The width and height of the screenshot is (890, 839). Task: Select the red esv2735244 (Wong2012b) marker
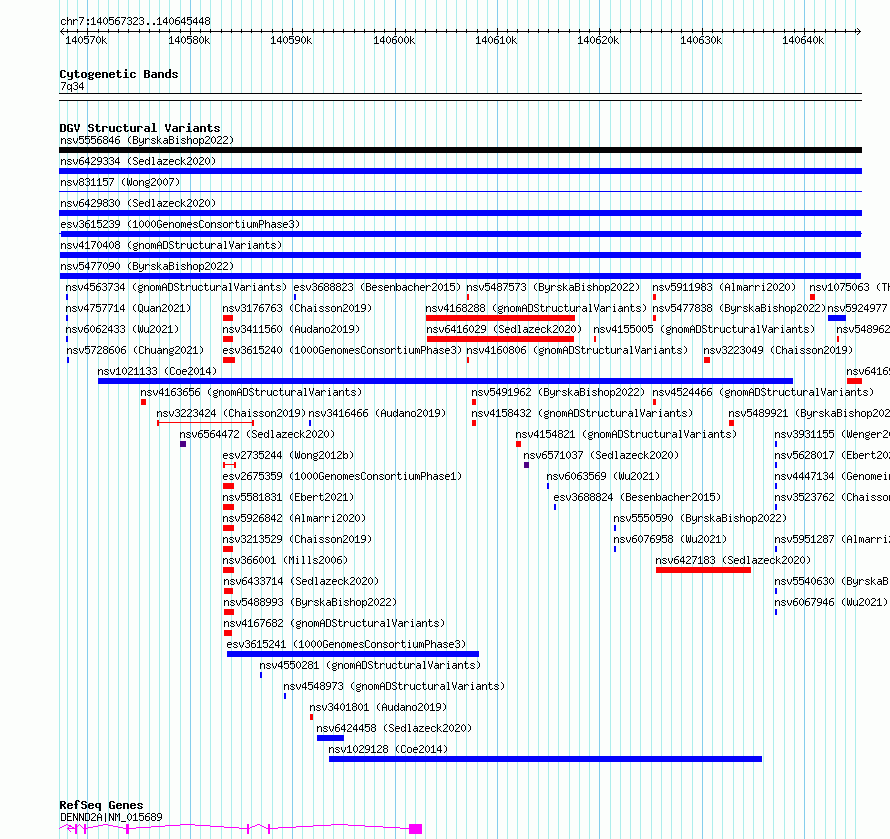(229, 465)
